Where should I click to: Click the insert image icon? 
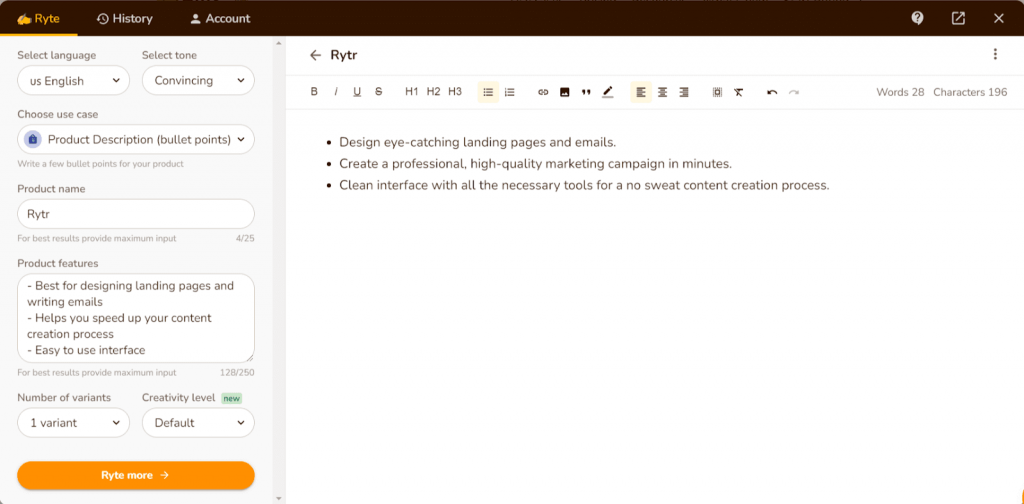[564, 92]
